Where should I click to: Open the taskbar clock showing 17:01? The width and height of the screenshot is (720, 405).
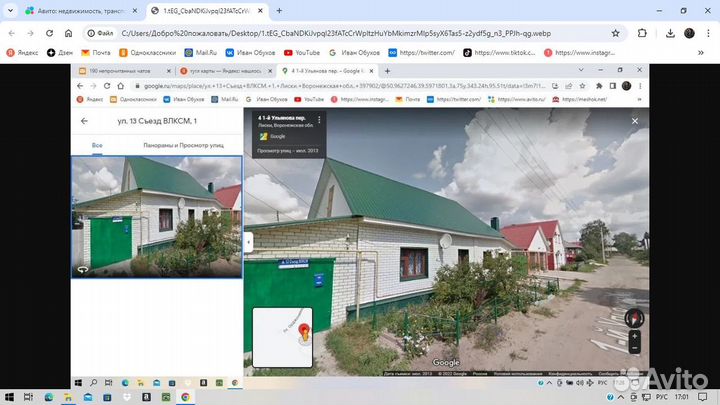point(682,397)
